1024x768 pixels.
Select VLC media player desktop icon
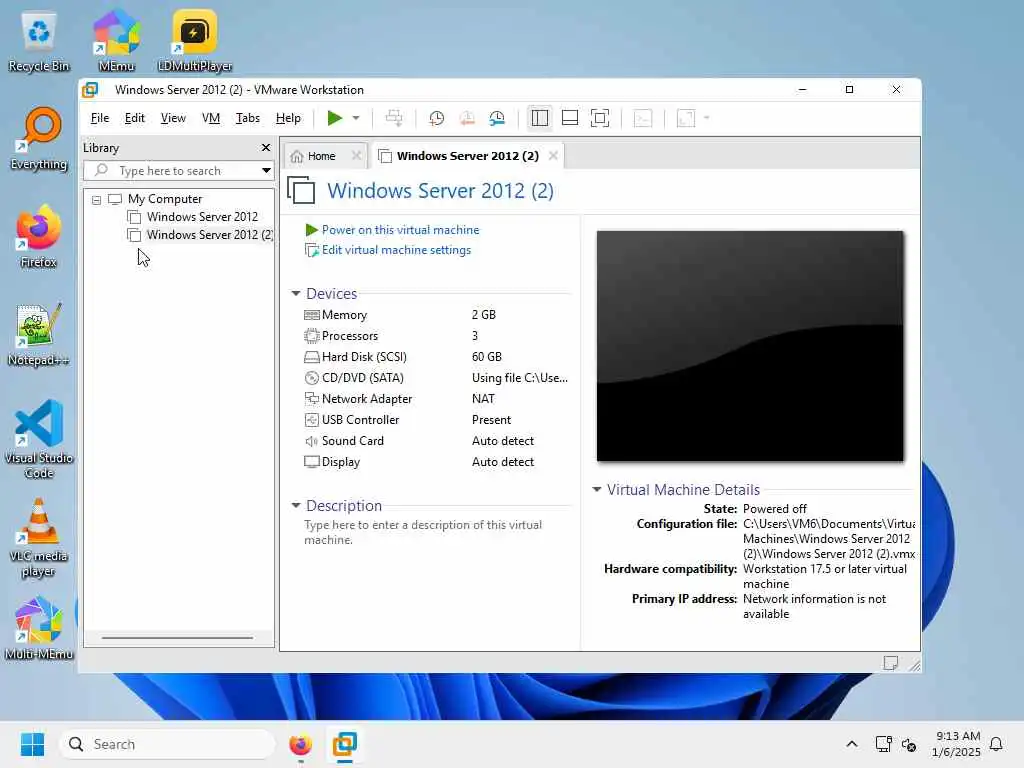(39, 537)
